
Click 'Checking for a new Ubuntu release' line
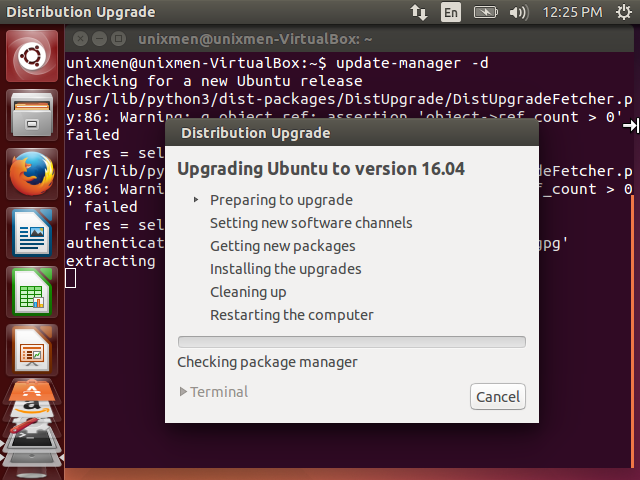(x=214, y=81)
